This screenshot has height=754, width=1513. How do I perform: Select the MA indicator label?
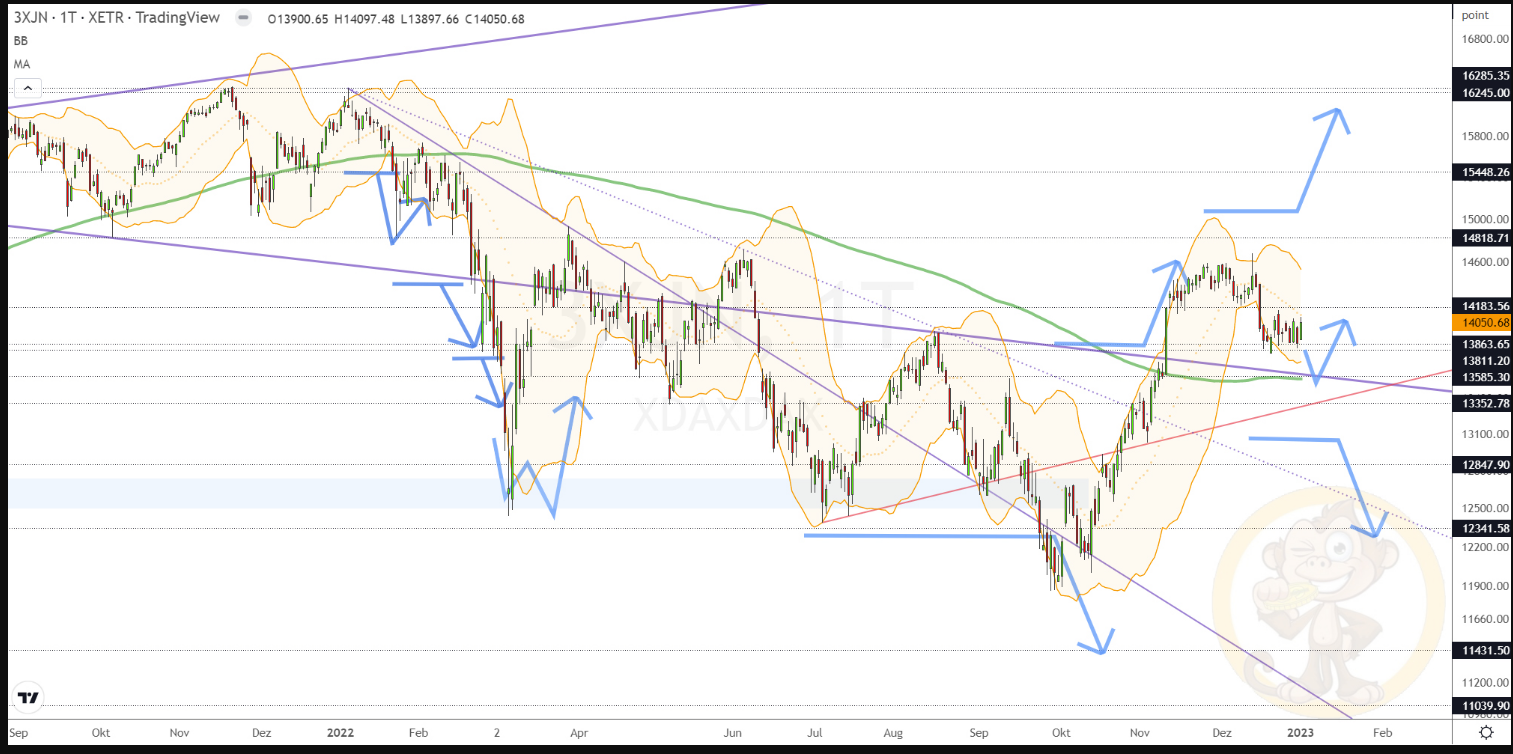point(22,64)
